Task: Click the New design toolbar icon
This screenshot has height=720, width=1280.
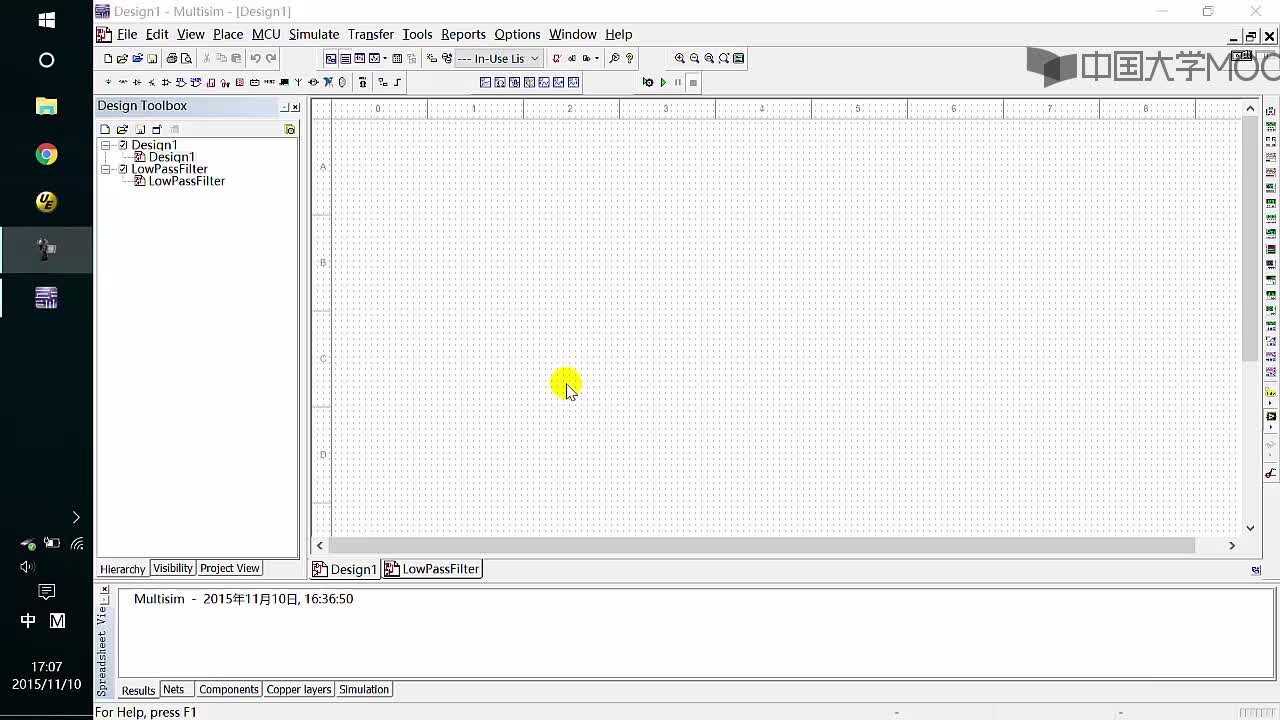Action: [x=107, y=58]
